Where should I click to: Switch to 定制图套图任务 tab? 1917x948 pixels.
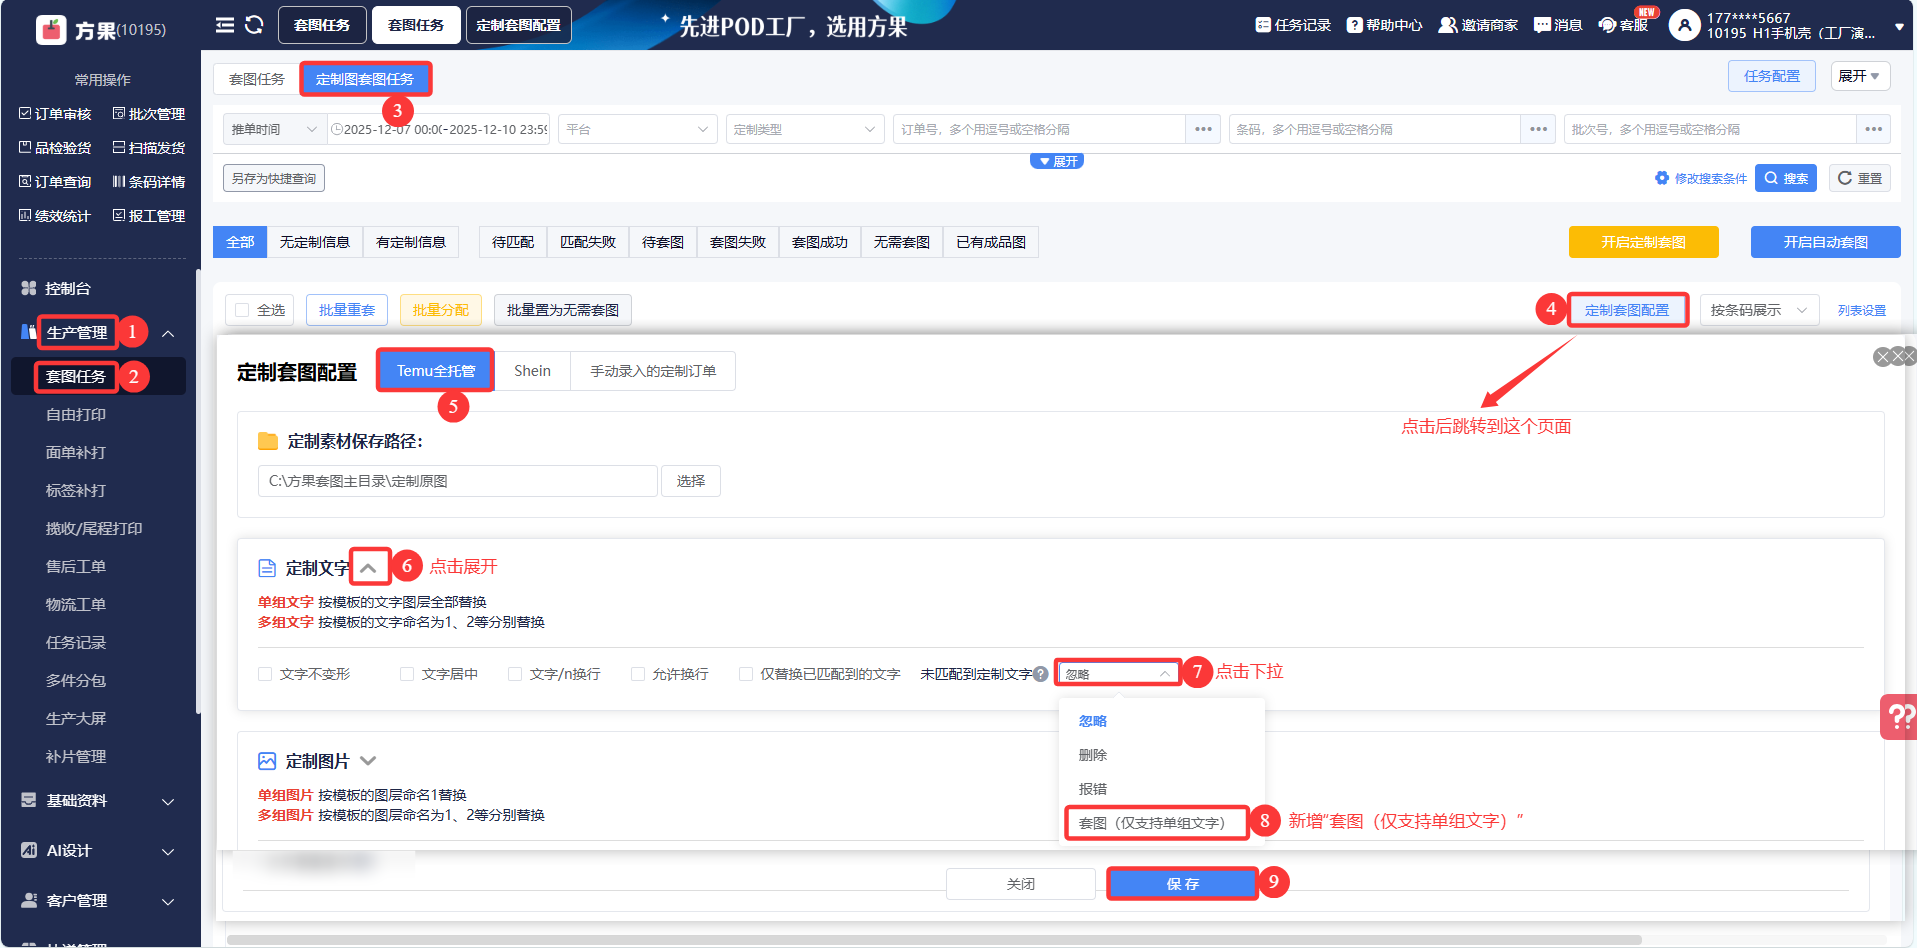(x=365, y=79)
